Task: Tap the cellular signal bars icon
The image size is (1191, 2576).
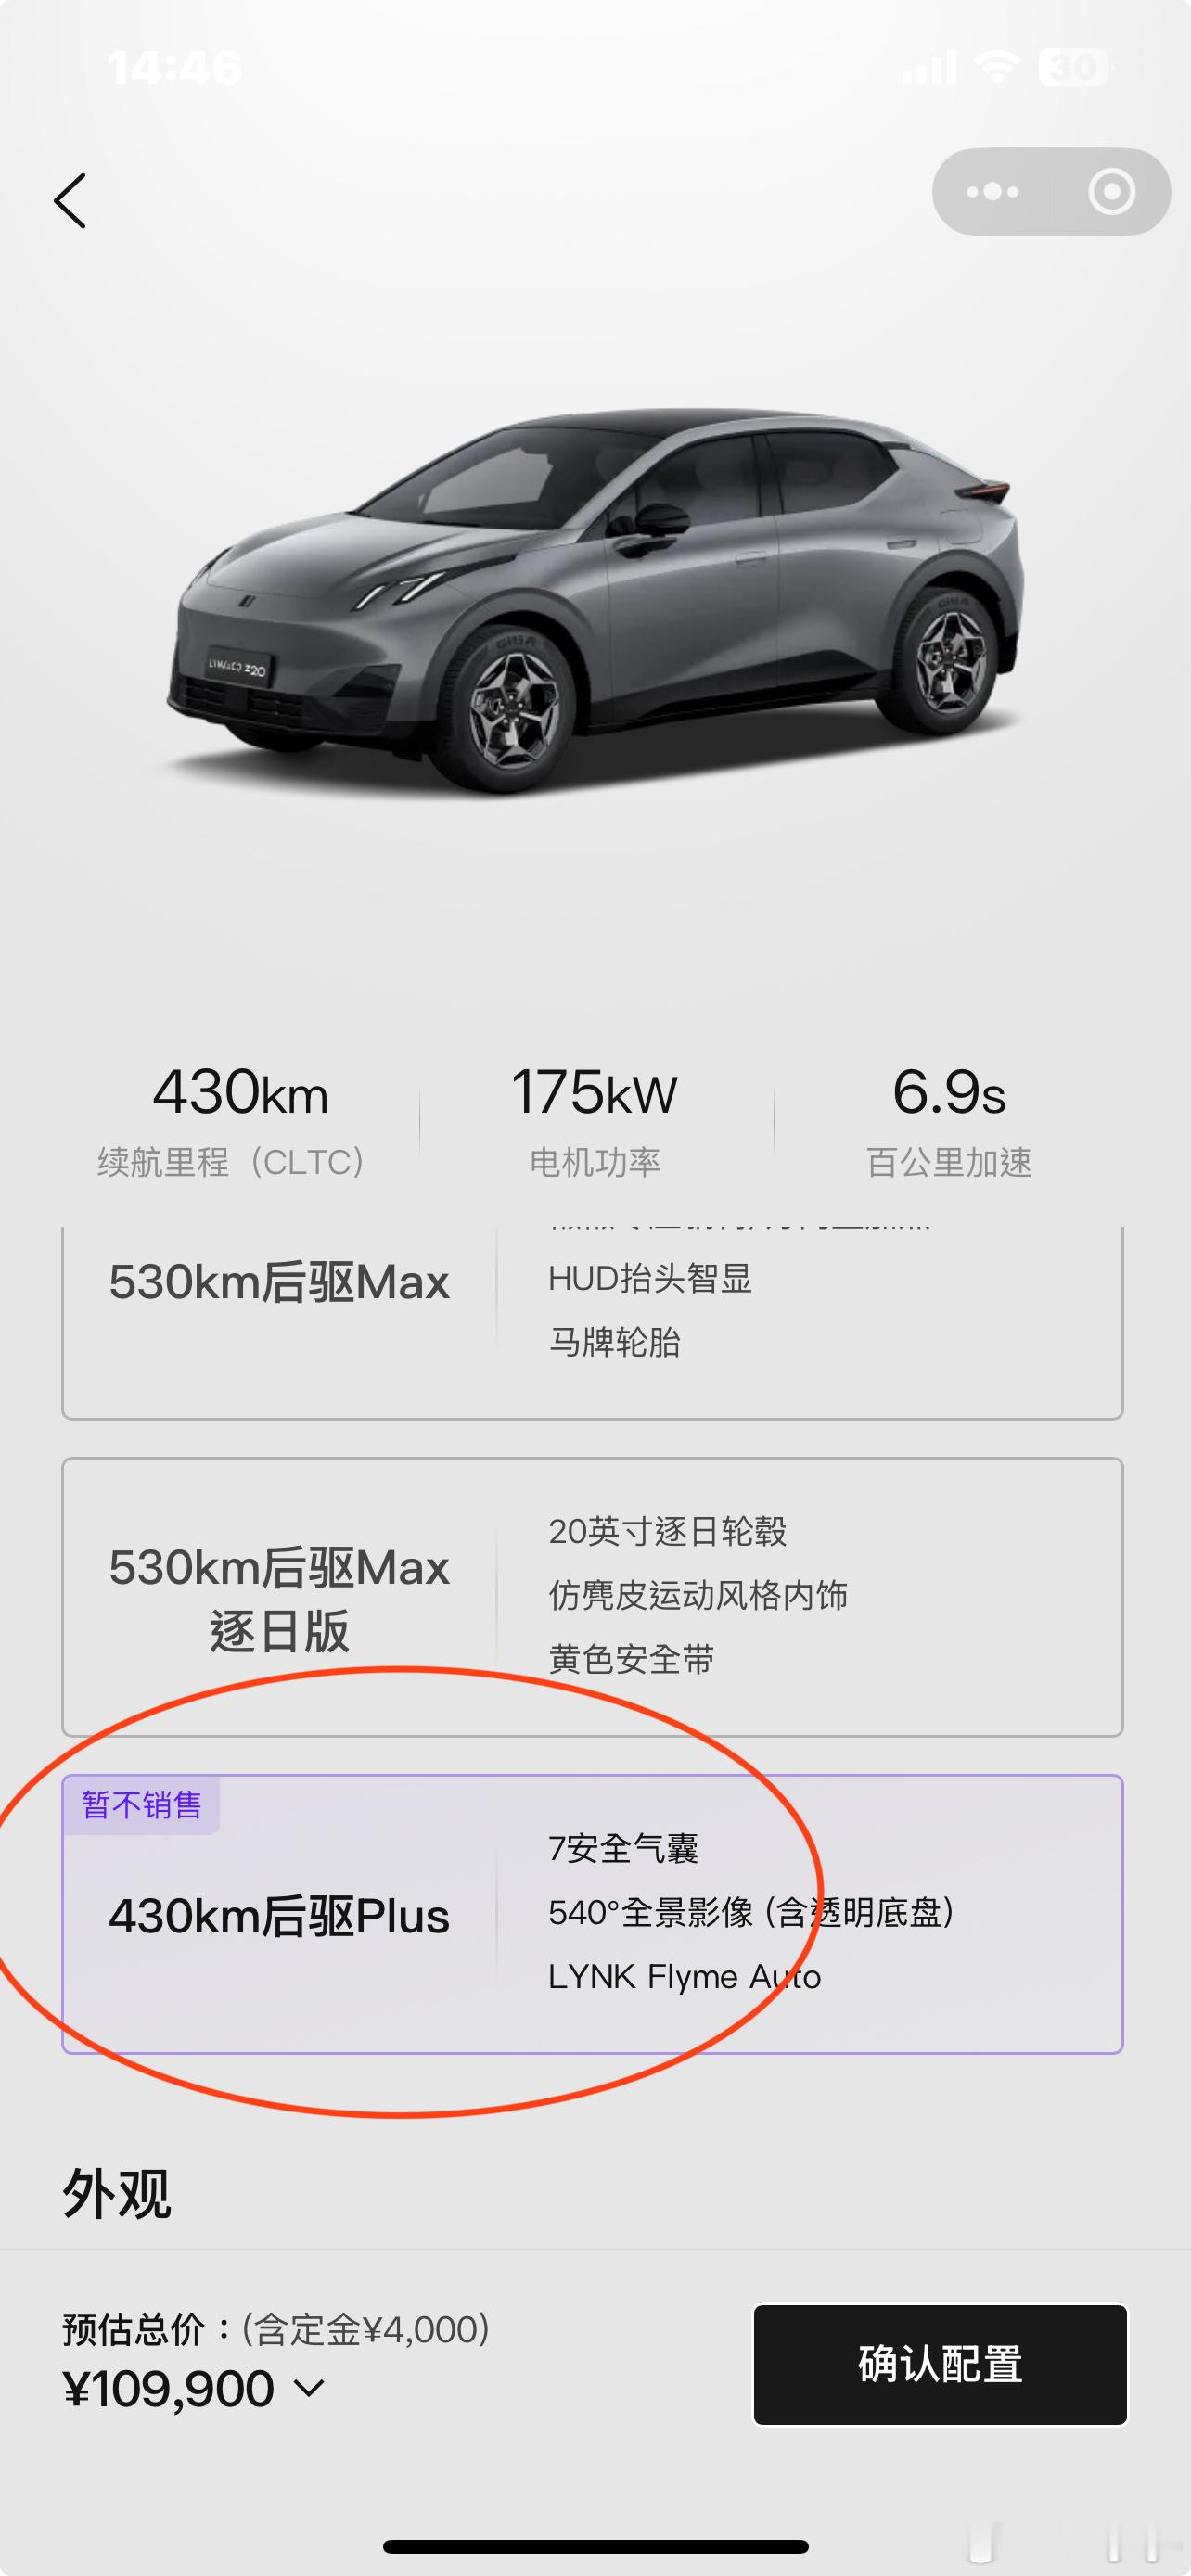Action: coord(929,68)
